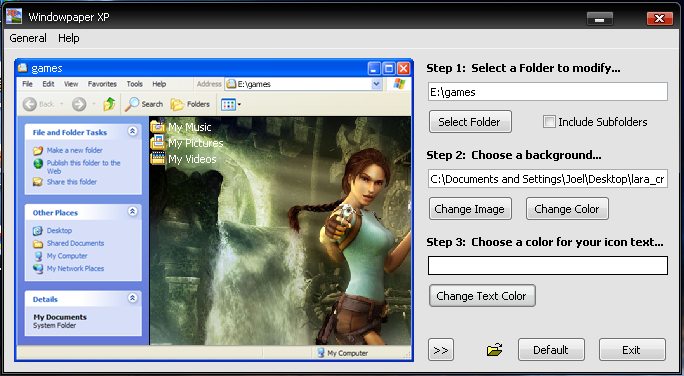The height and width of the screenshot is (376, 684).
Task: Click the Back arrow icon in preview toolbar
Action: [30, 104]
